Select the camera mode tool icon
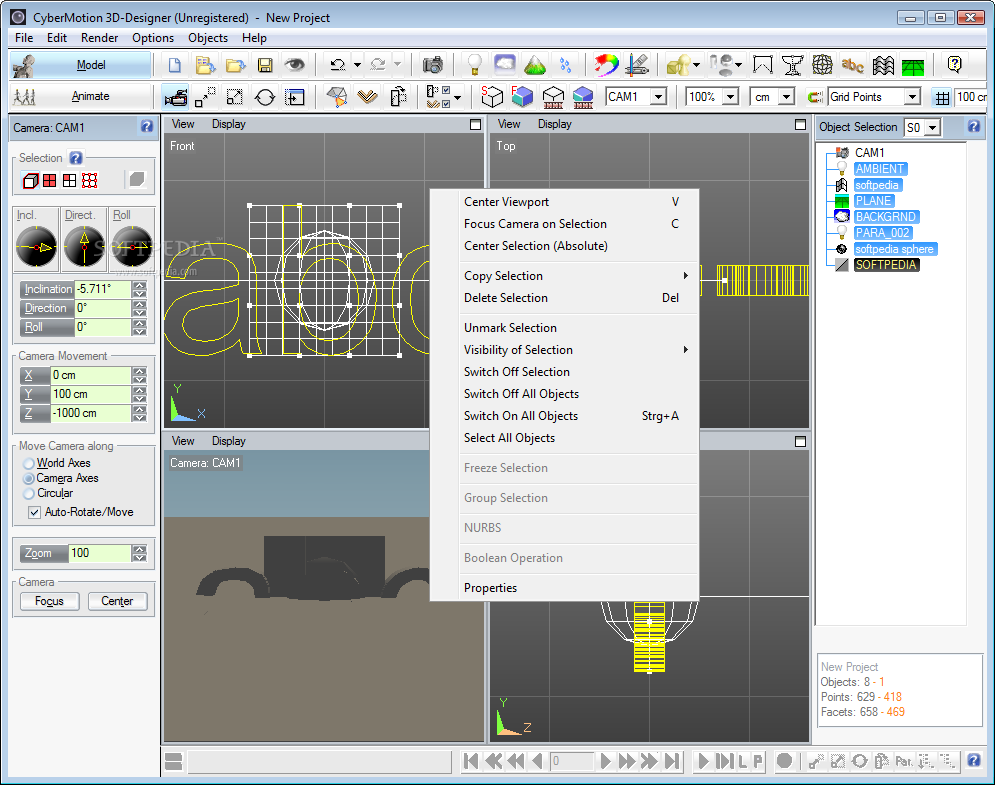This screenshot has height=785, width=995. [176, 97]
